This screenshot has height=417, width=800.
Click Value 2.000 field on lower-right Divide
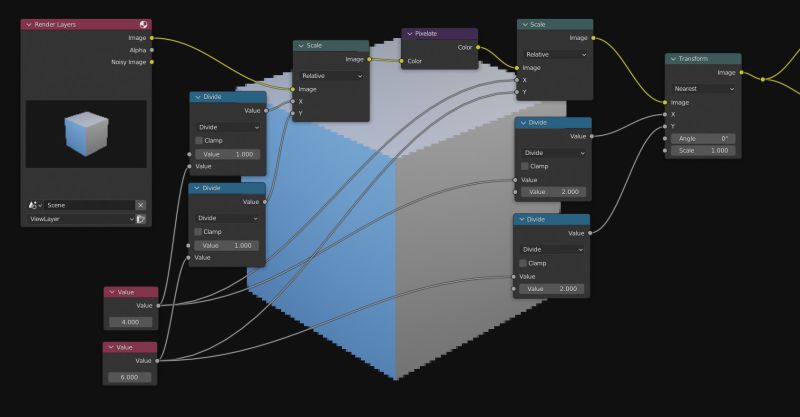tap(552, 289)
